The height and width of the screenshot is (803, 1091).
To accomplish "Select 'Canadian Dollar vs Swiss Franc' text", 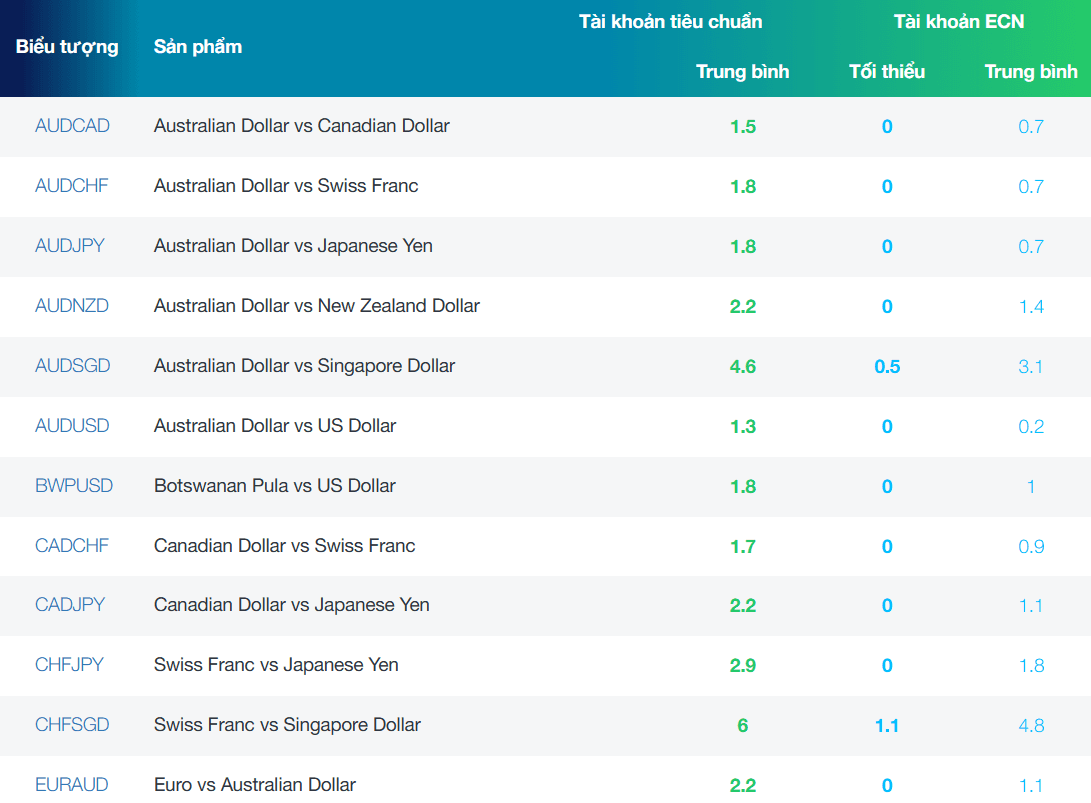I will (x=285, y=545).
